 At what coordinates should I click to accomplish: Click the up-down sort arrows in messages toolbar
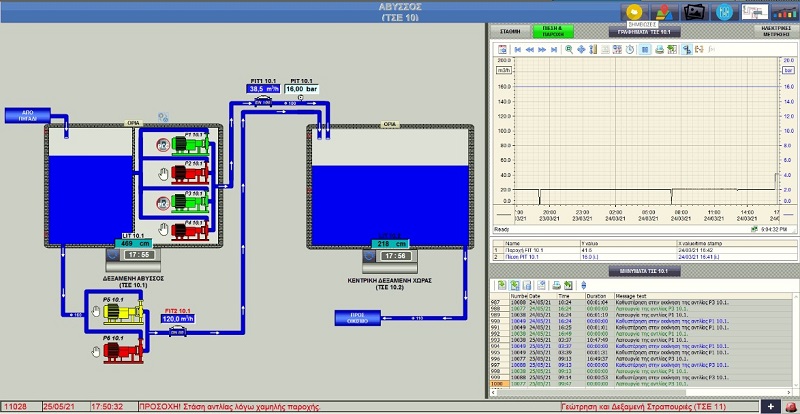coord(583,285)
